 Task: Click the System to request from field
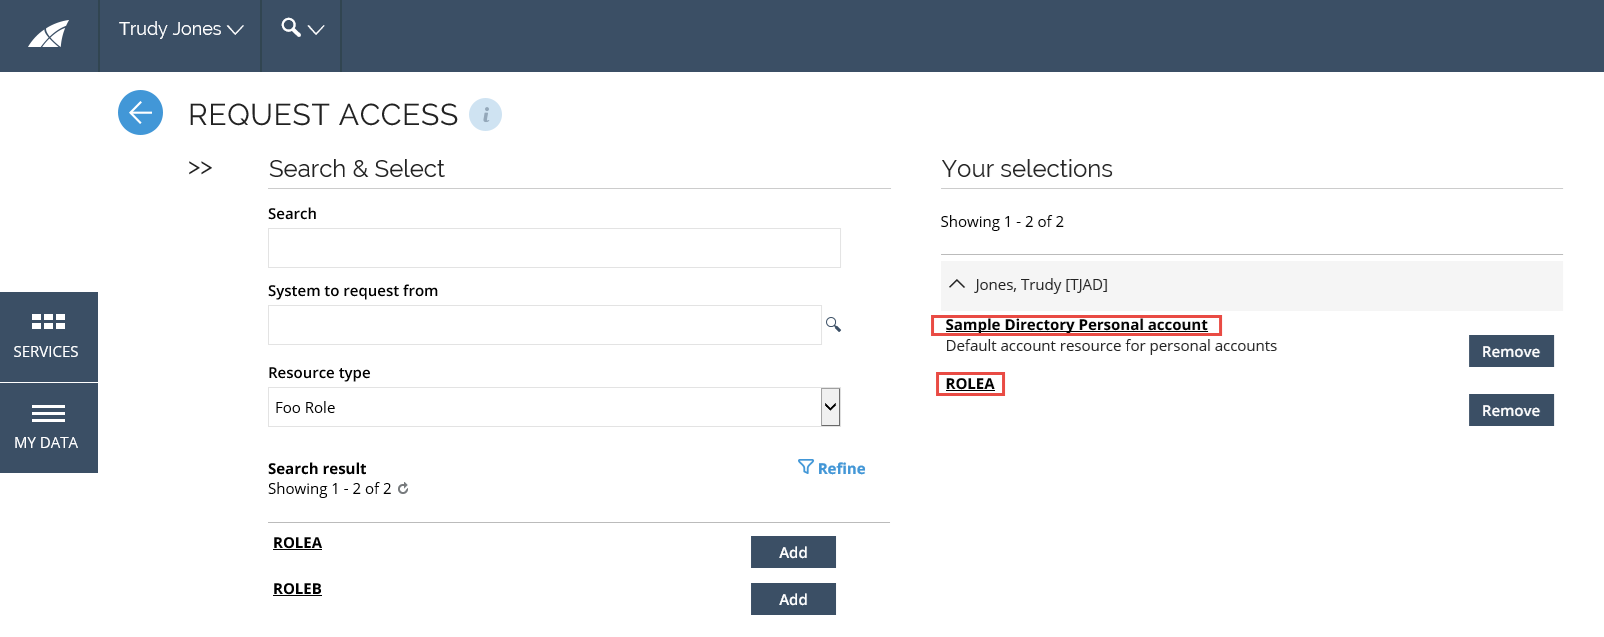click(x=545, y=325)
